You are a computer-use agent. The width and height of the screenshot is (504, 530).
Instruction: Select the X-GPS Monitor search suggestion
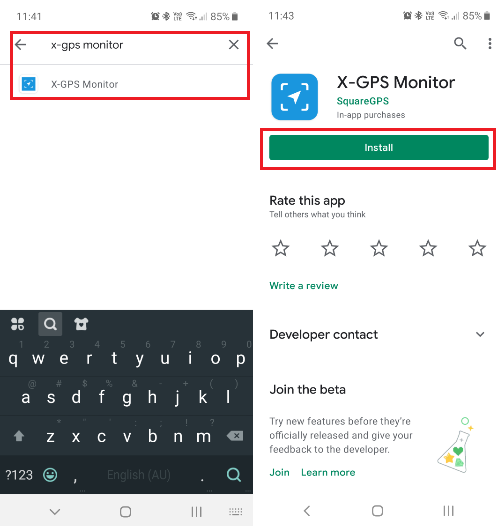(130, 84)
